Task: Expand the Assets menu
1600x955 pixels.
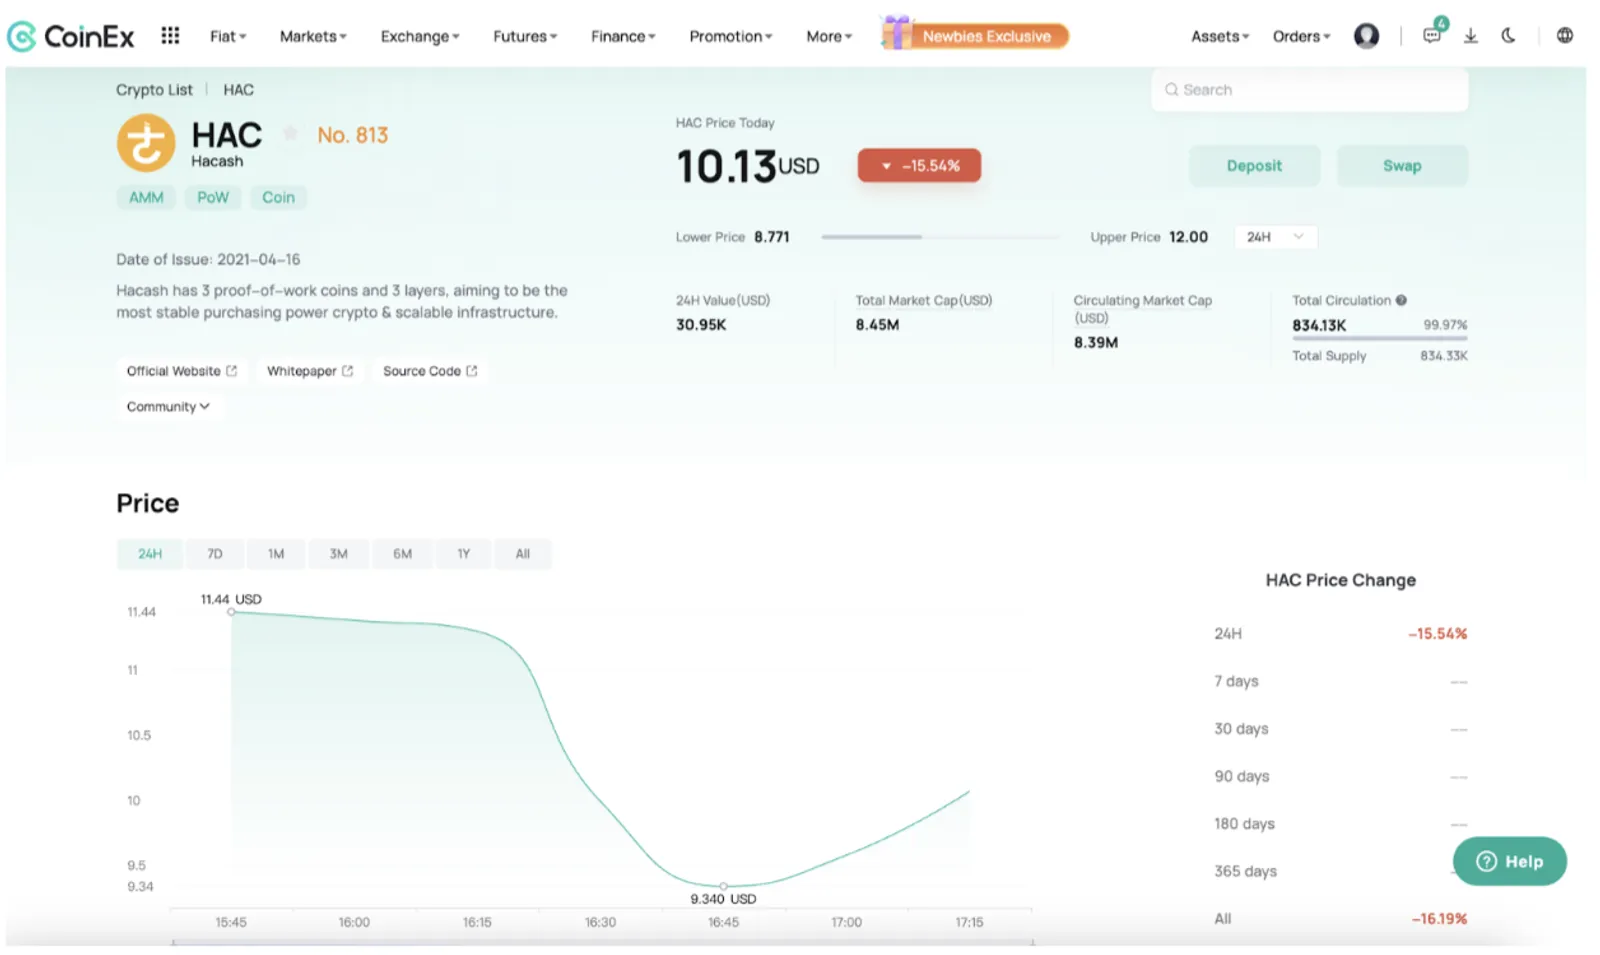Action: pyautogui.click(x=1220, y=36)
